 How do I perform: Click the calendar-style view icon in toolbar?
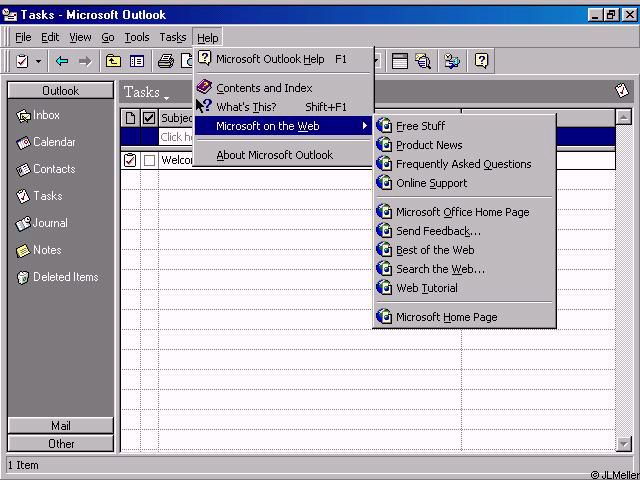400,61
